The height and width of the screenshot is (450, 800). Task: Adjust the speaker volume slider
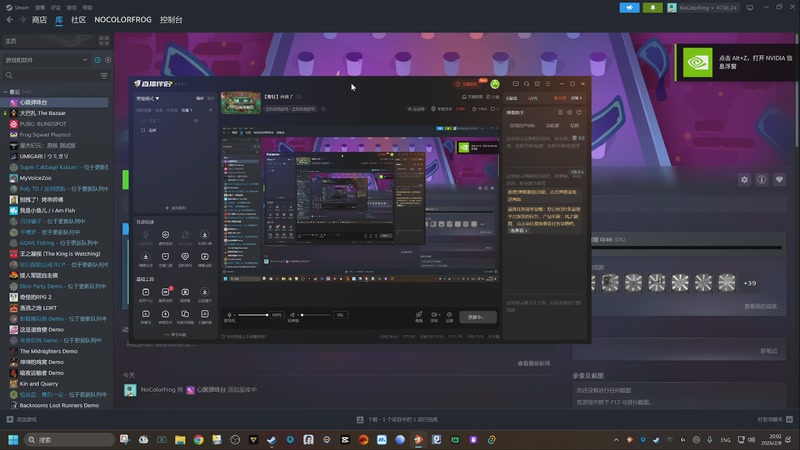316,315
